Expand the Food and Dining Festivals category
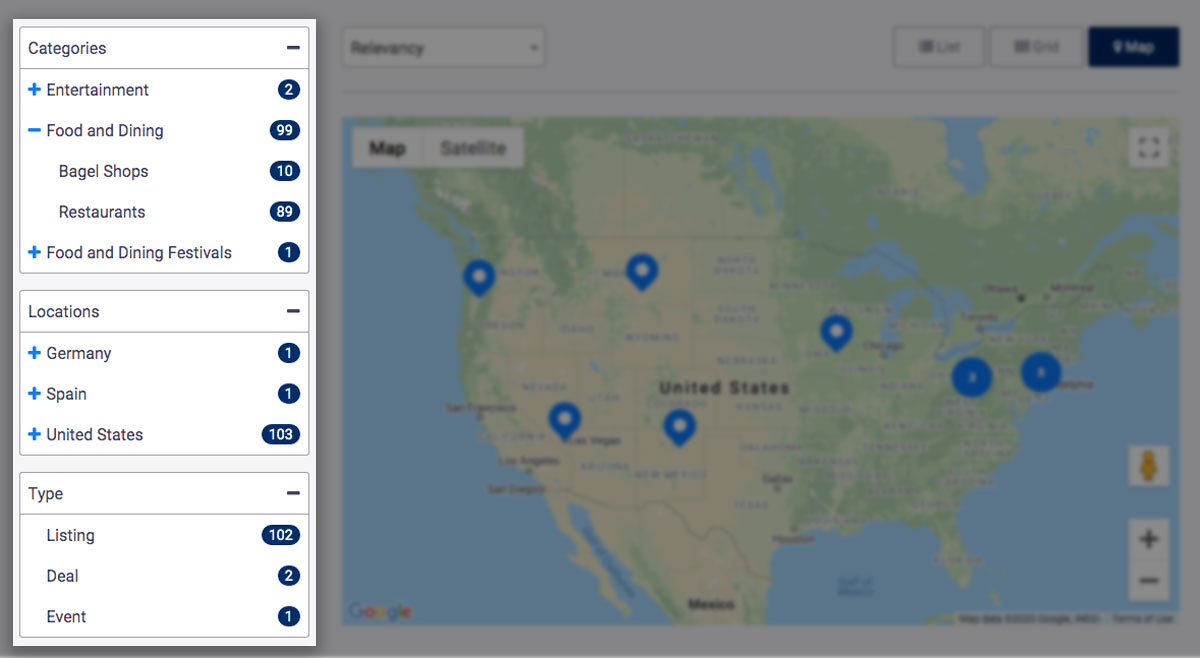This screenshot has height=658, width=1200. point(34,253)
